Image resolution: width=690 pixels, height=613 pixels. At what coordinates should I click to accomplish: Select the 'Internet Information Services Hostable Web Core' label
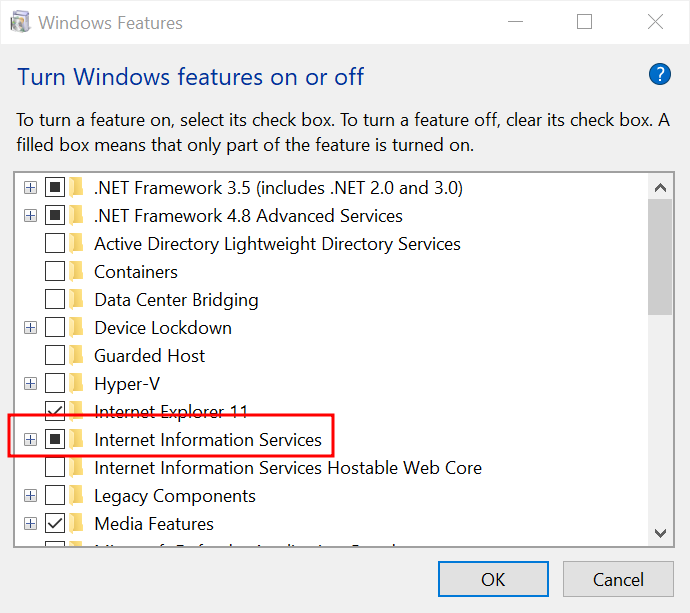click(288, 468)
